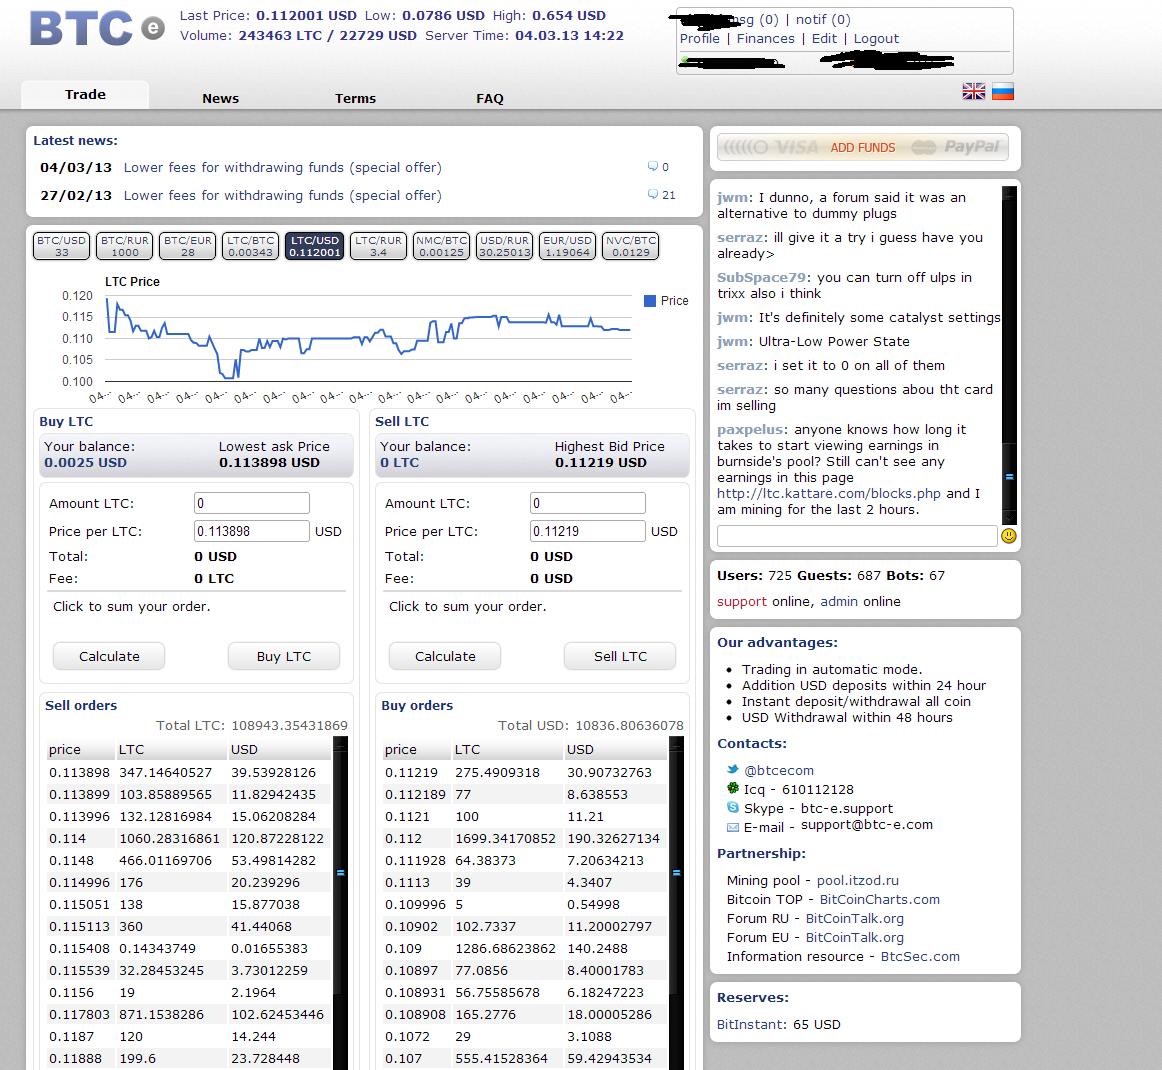Click the E-mail envelope icon

pos(732,827)
